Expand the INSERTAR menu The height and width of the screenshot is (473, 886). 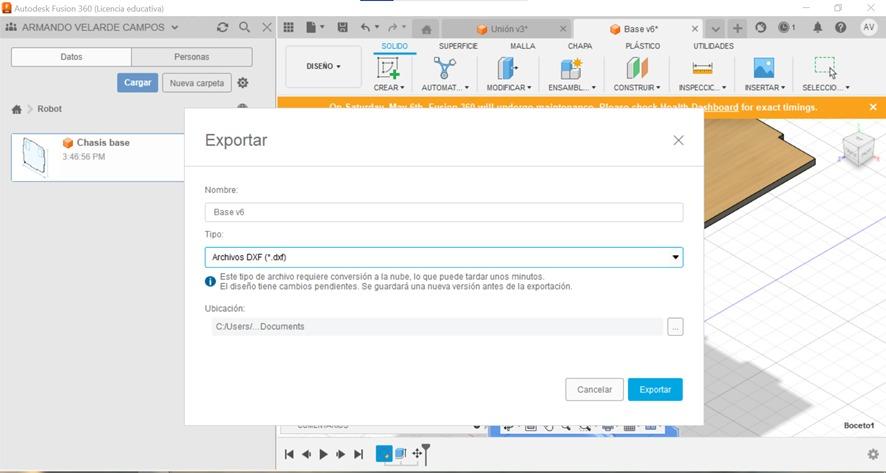tap(765, 88)
